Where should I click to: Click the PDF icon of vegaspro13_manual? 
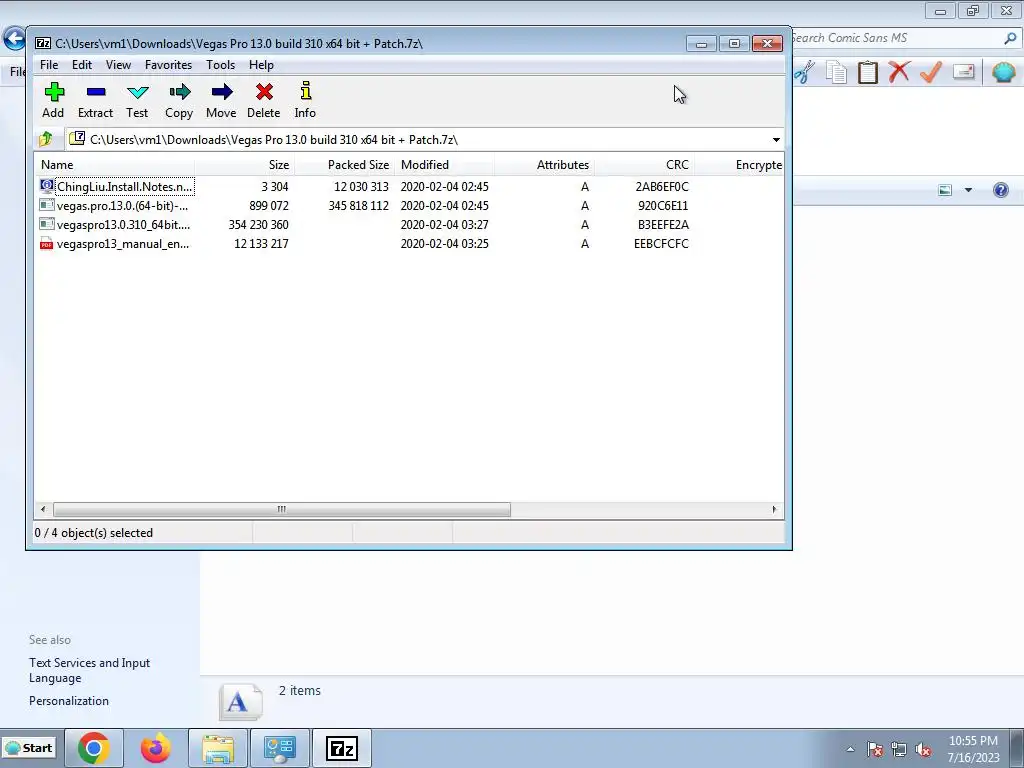click(46, 244)
